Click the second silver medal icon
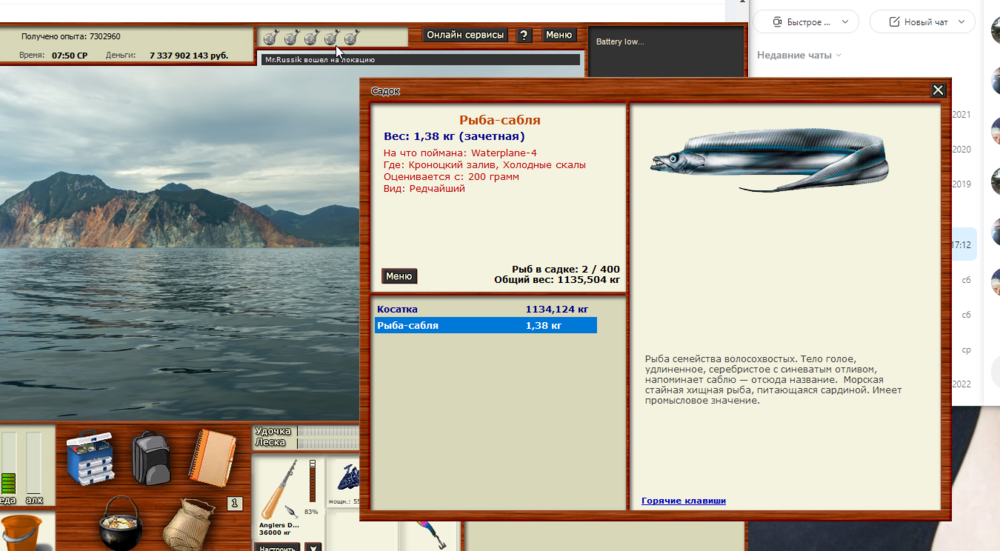The image size is (1000, 551). 291,38
